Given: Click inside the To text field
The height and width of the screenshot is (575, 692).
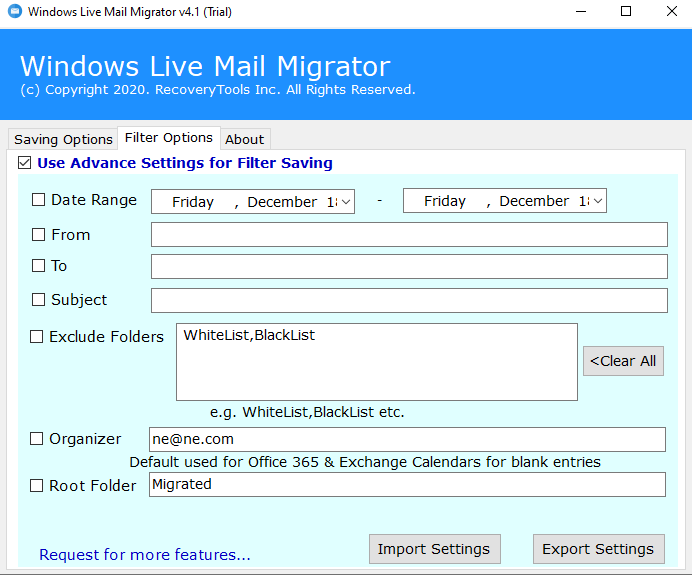Looking at the screenshot, I should click(x=409, y=267).
